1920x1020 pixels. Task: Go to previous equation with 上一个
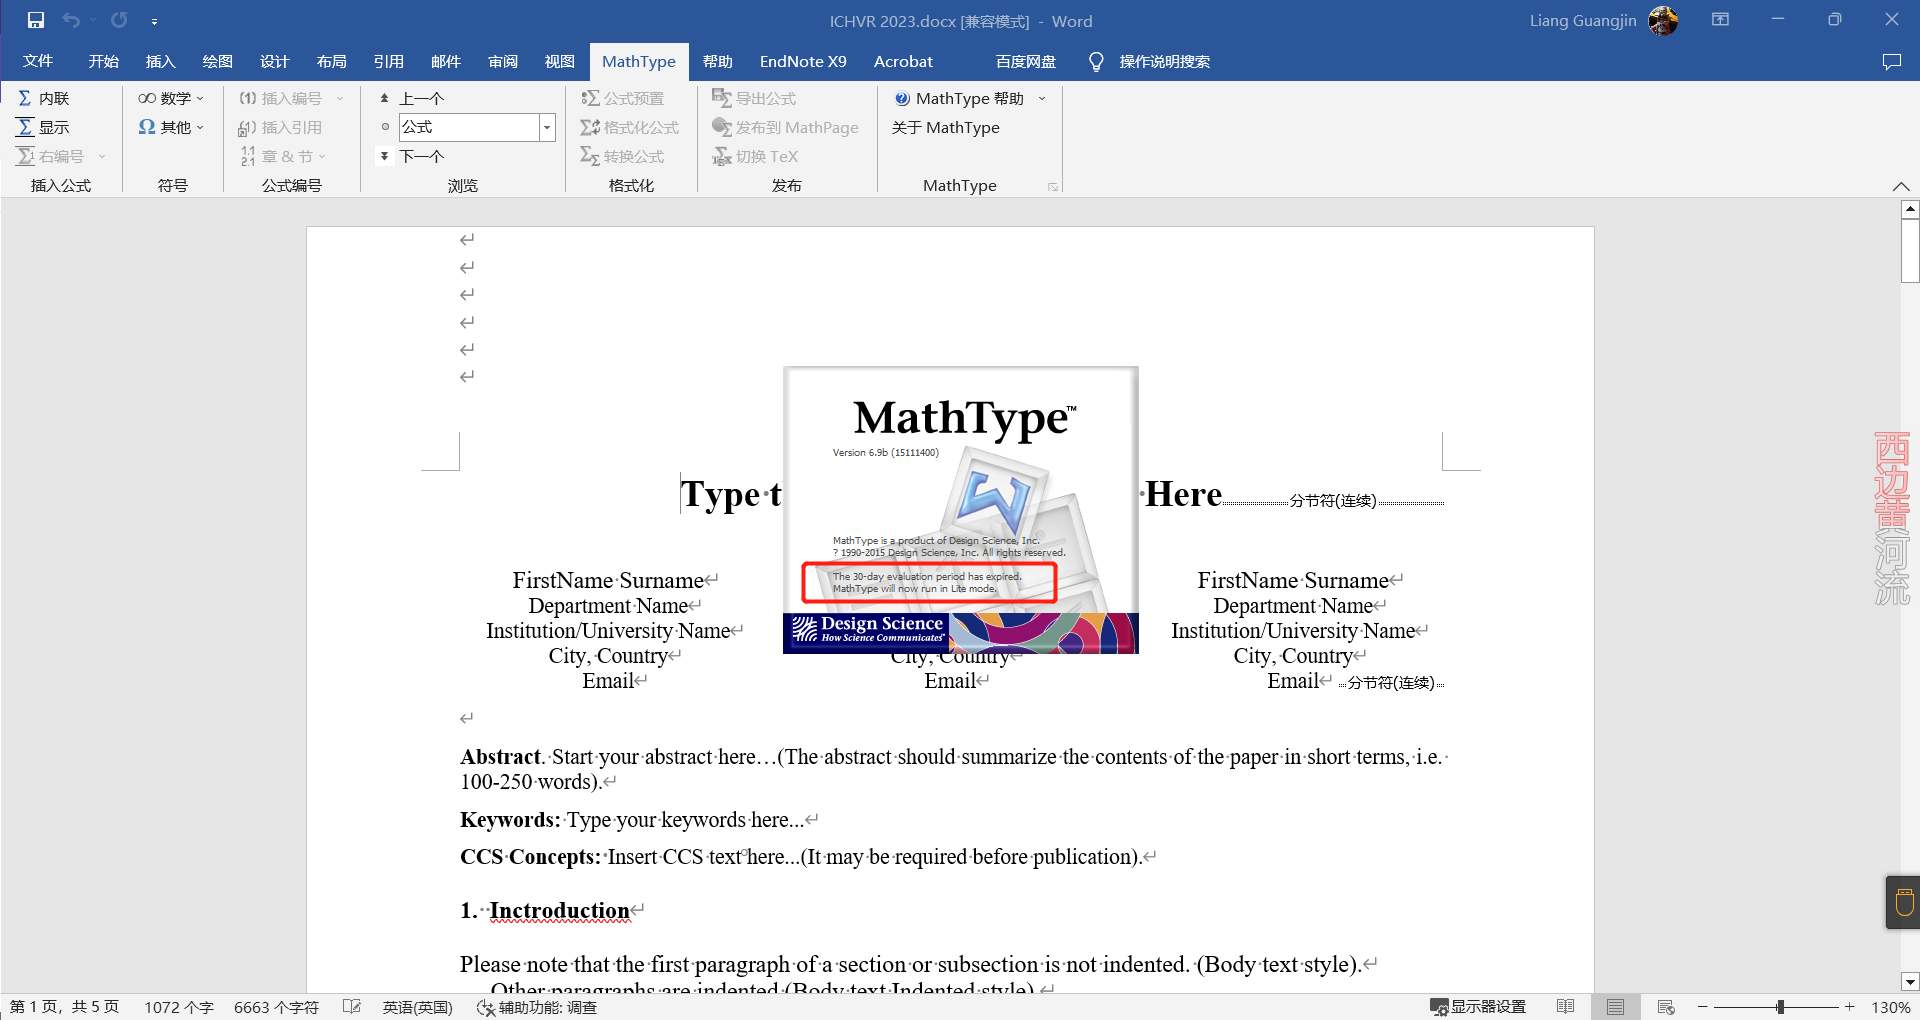pyautogui.click(x=412, y=98)
